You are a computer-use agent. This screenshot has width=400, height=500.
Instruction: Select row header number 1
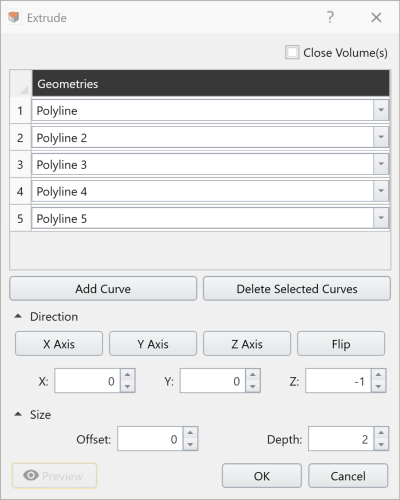click(x=20, y=111)
